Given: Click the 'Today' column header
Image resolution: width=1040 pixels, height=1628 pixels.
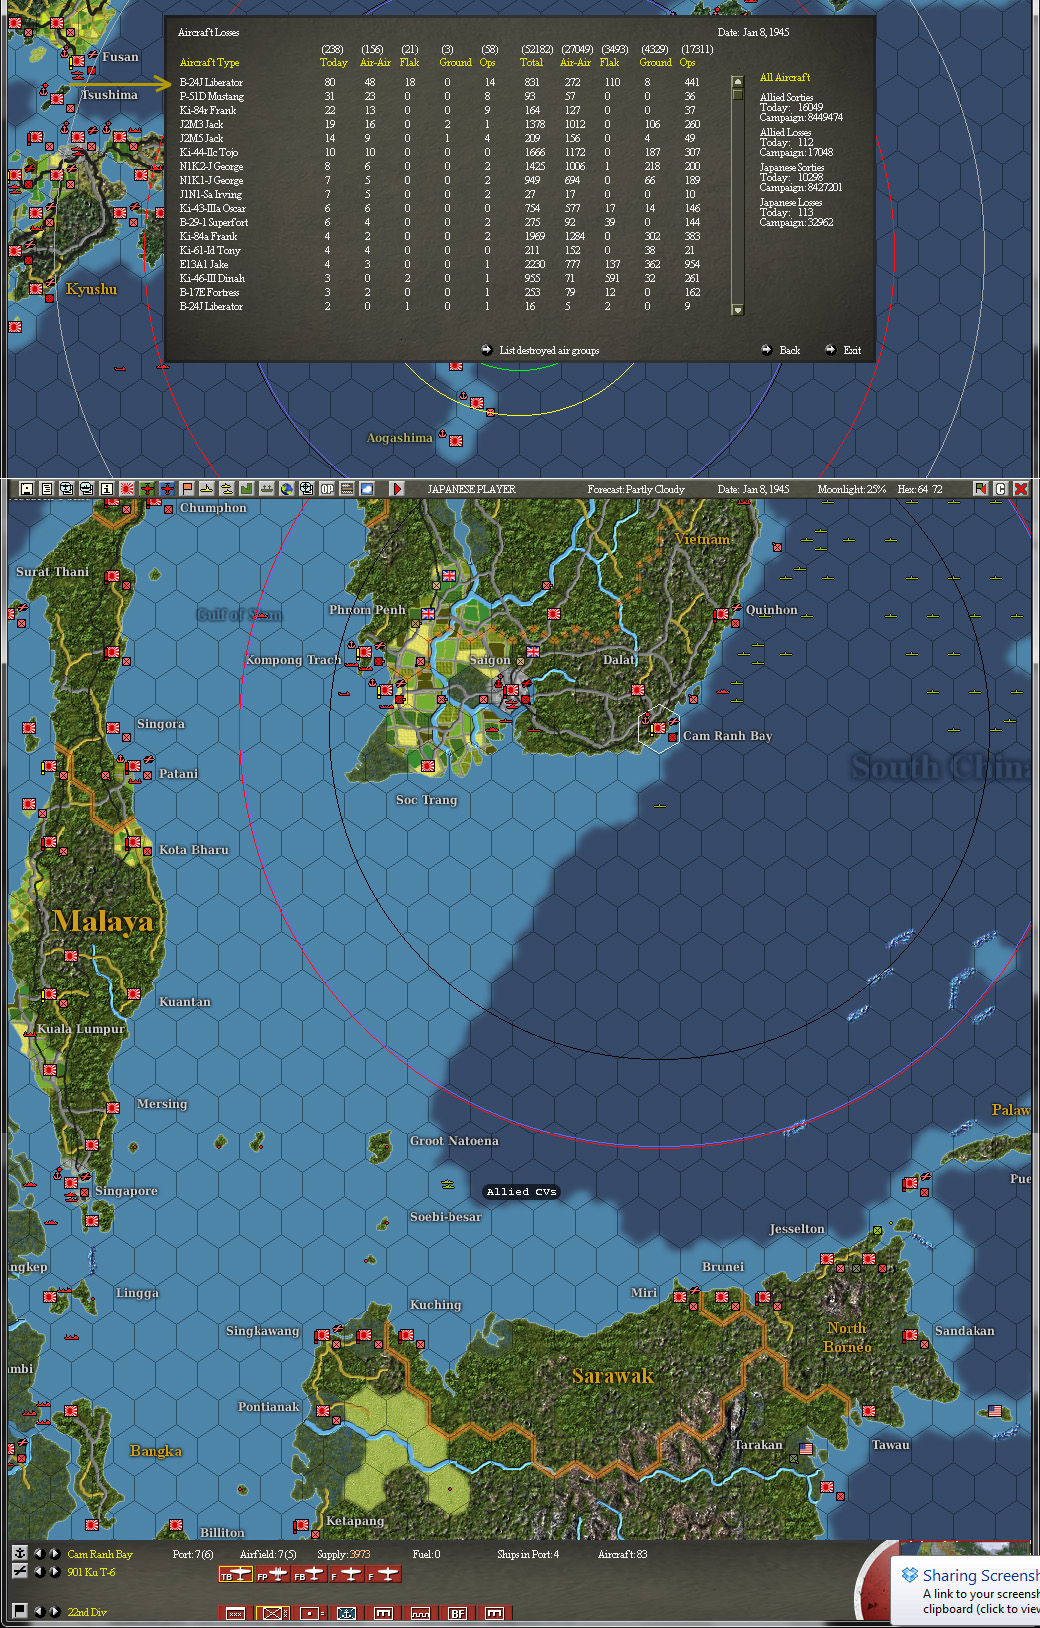Looking at the screenshot, I should tap(333, 62).
